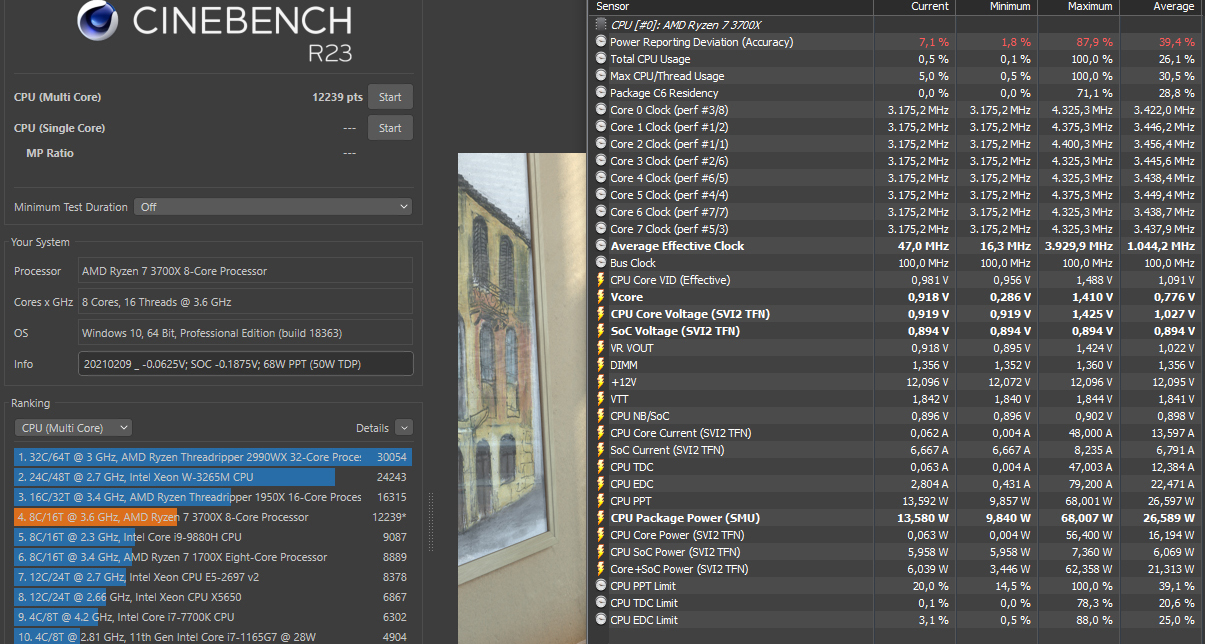The height and width of the screenshot is (644, 1205).
Task: Select the Ryzen 7 1700X ranking entry
Action: 213,557
